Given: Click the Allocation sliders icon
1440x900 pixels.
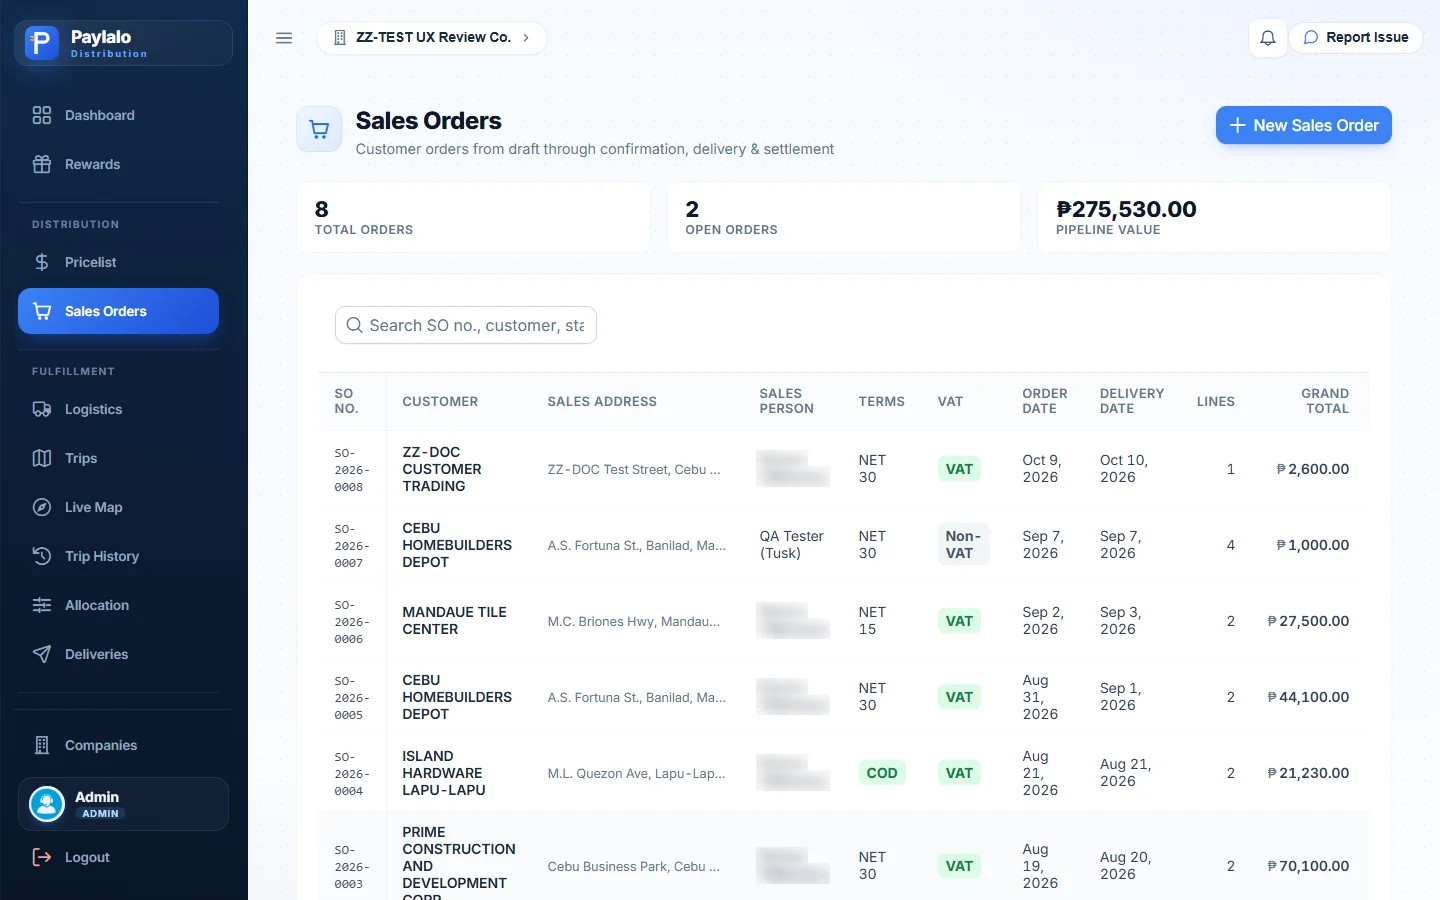Looking at the screenshot, I should 42,605.
